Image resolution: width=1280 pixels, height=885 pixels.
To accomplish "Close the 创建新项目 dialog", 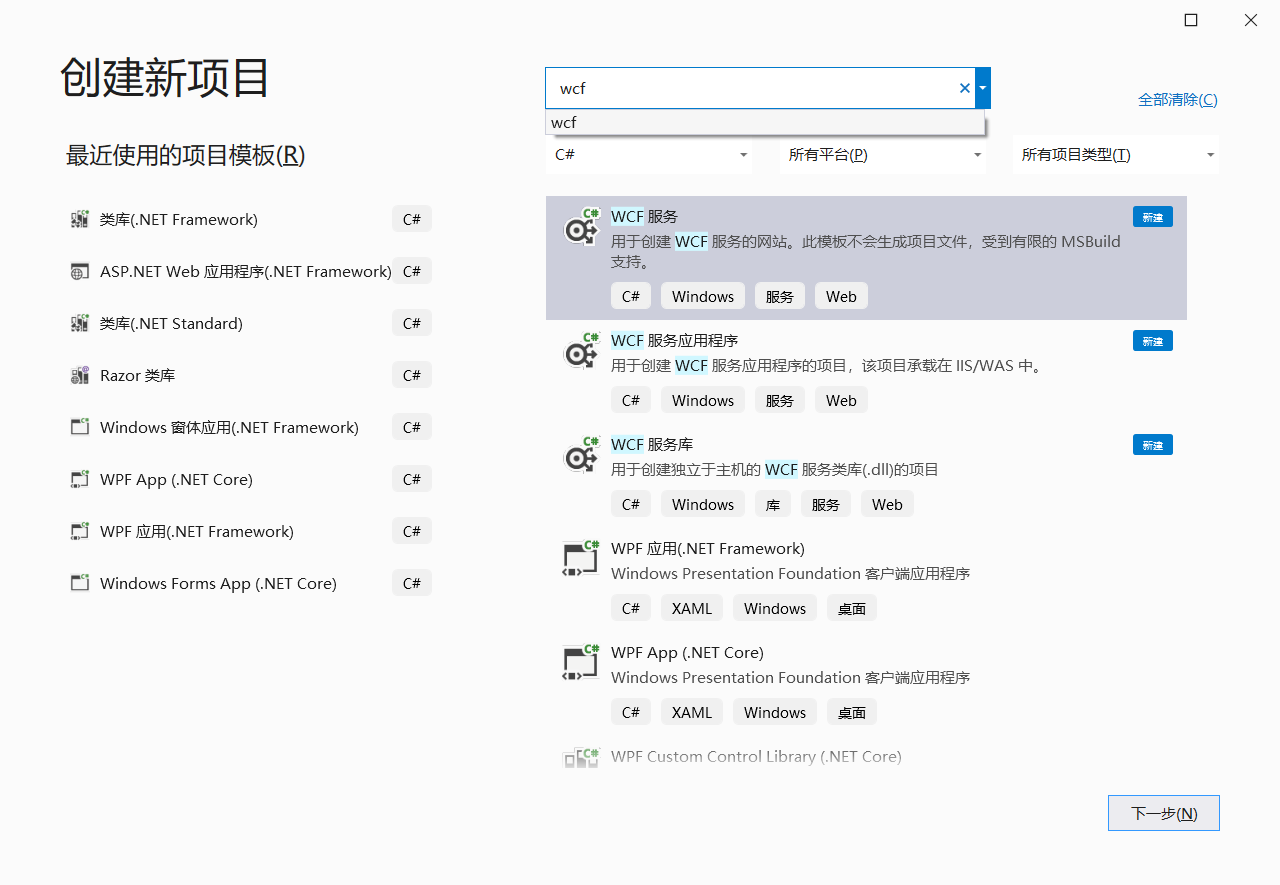I will [1251, 20].
